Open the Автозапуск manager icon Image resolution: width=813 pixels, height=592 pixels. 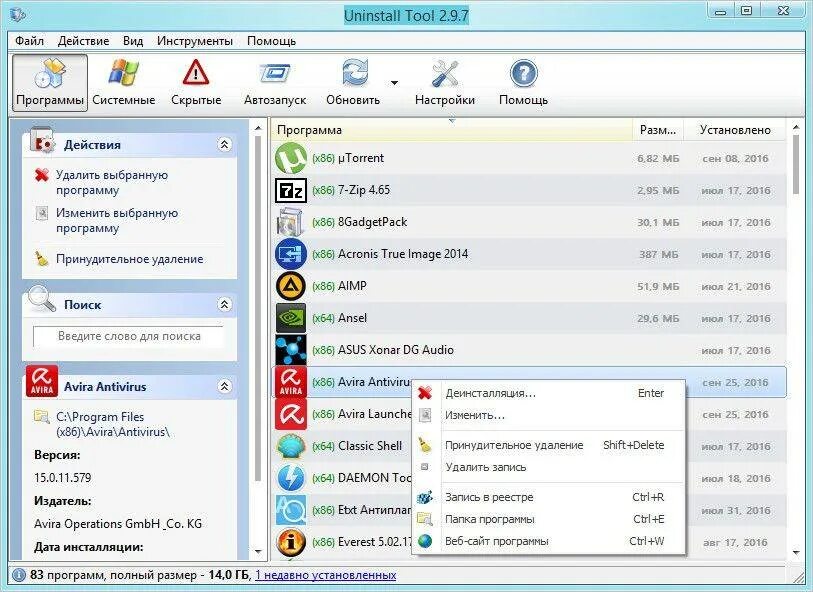coord(274,73)
